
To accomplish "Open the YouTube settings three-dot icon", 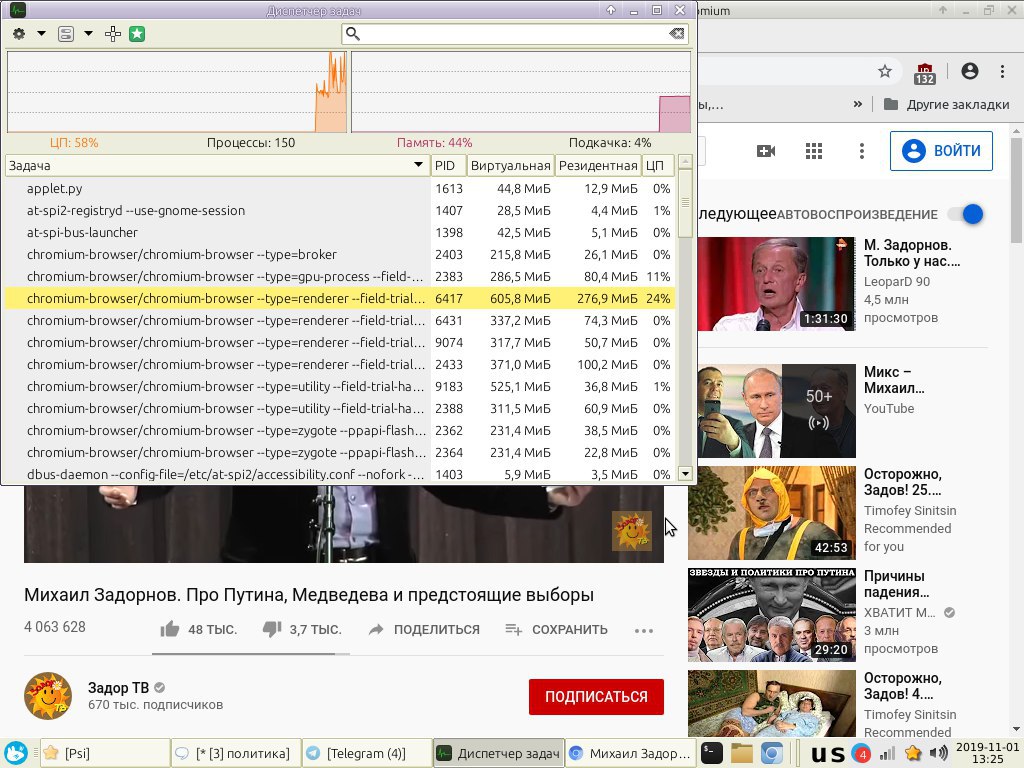I will [862, 152].
